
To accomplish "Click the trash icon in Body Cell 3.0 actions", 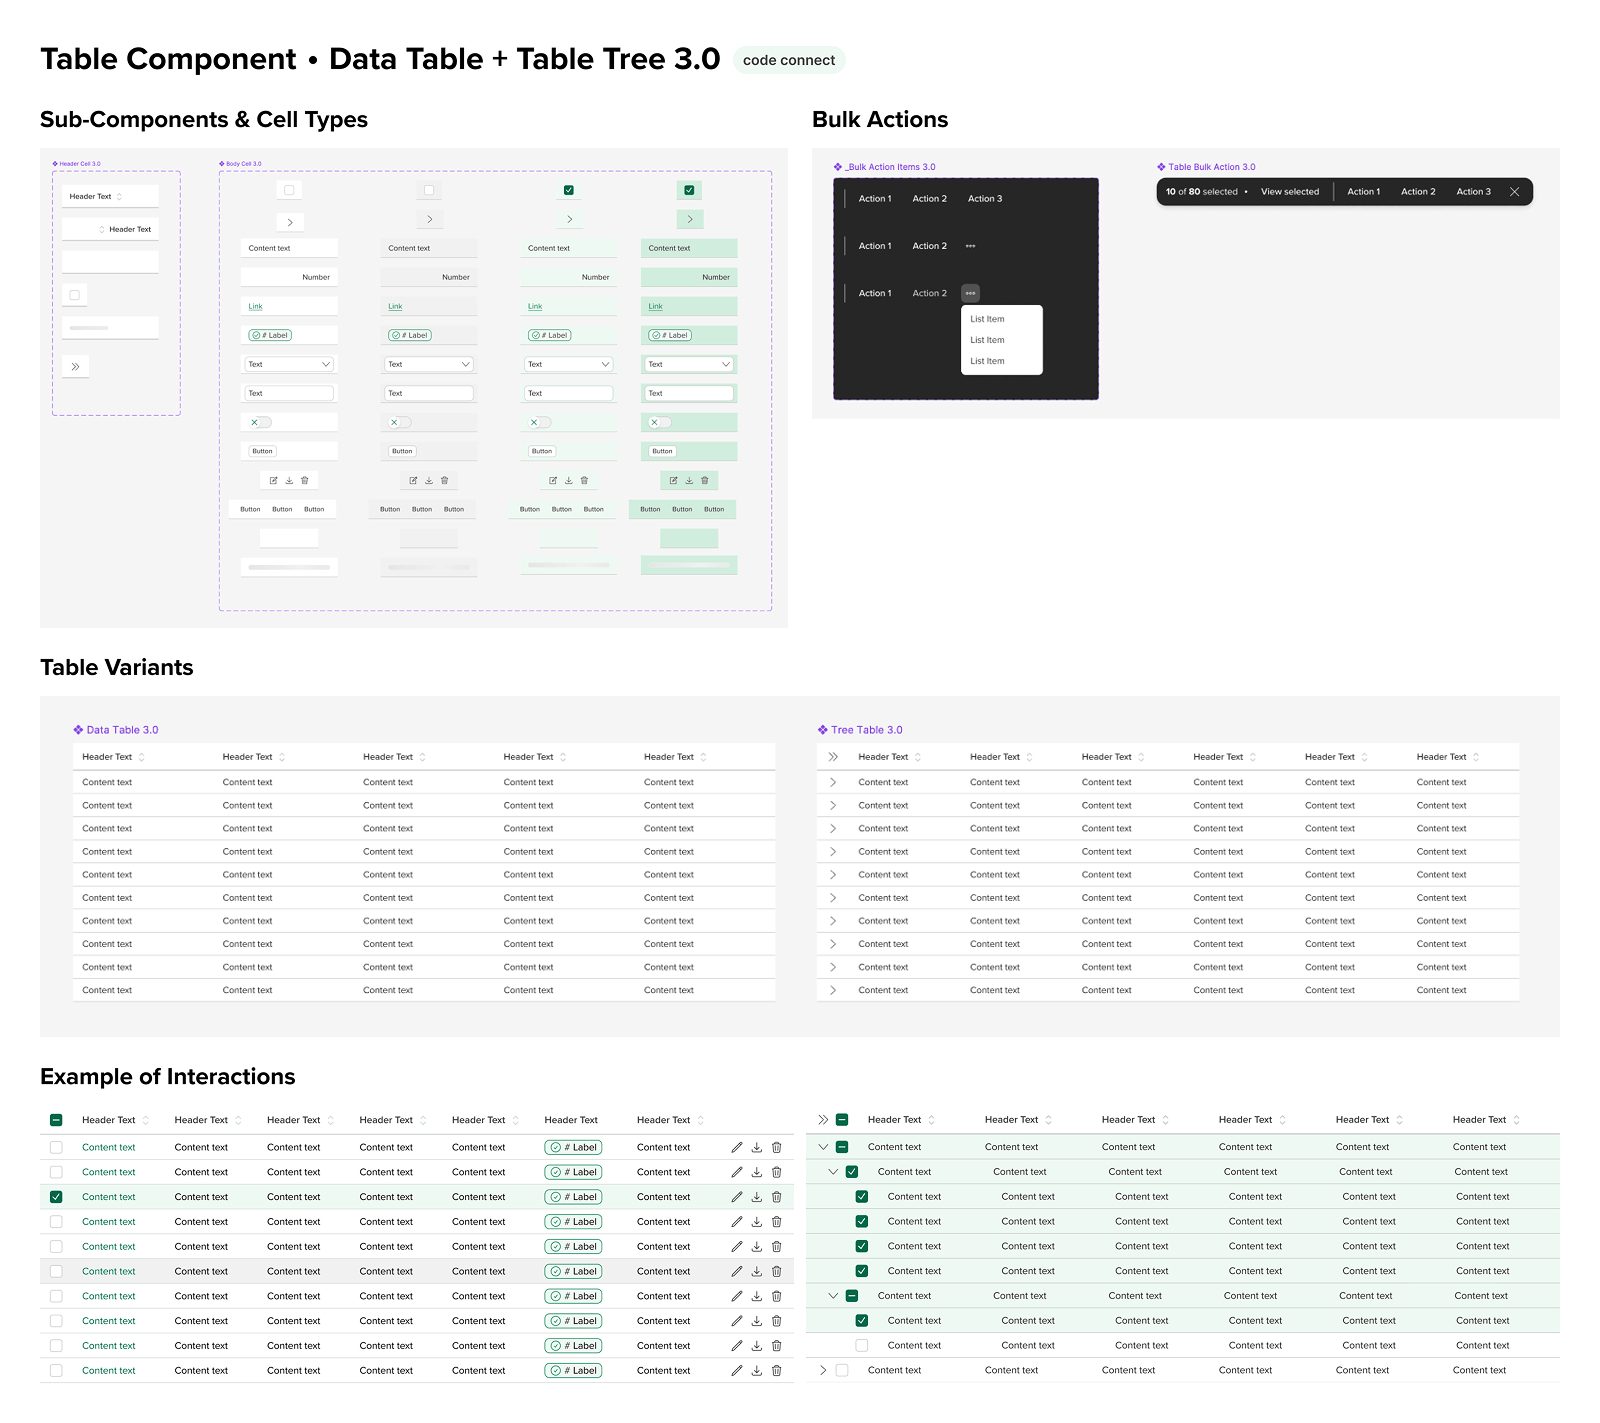I will coord(305,480).
